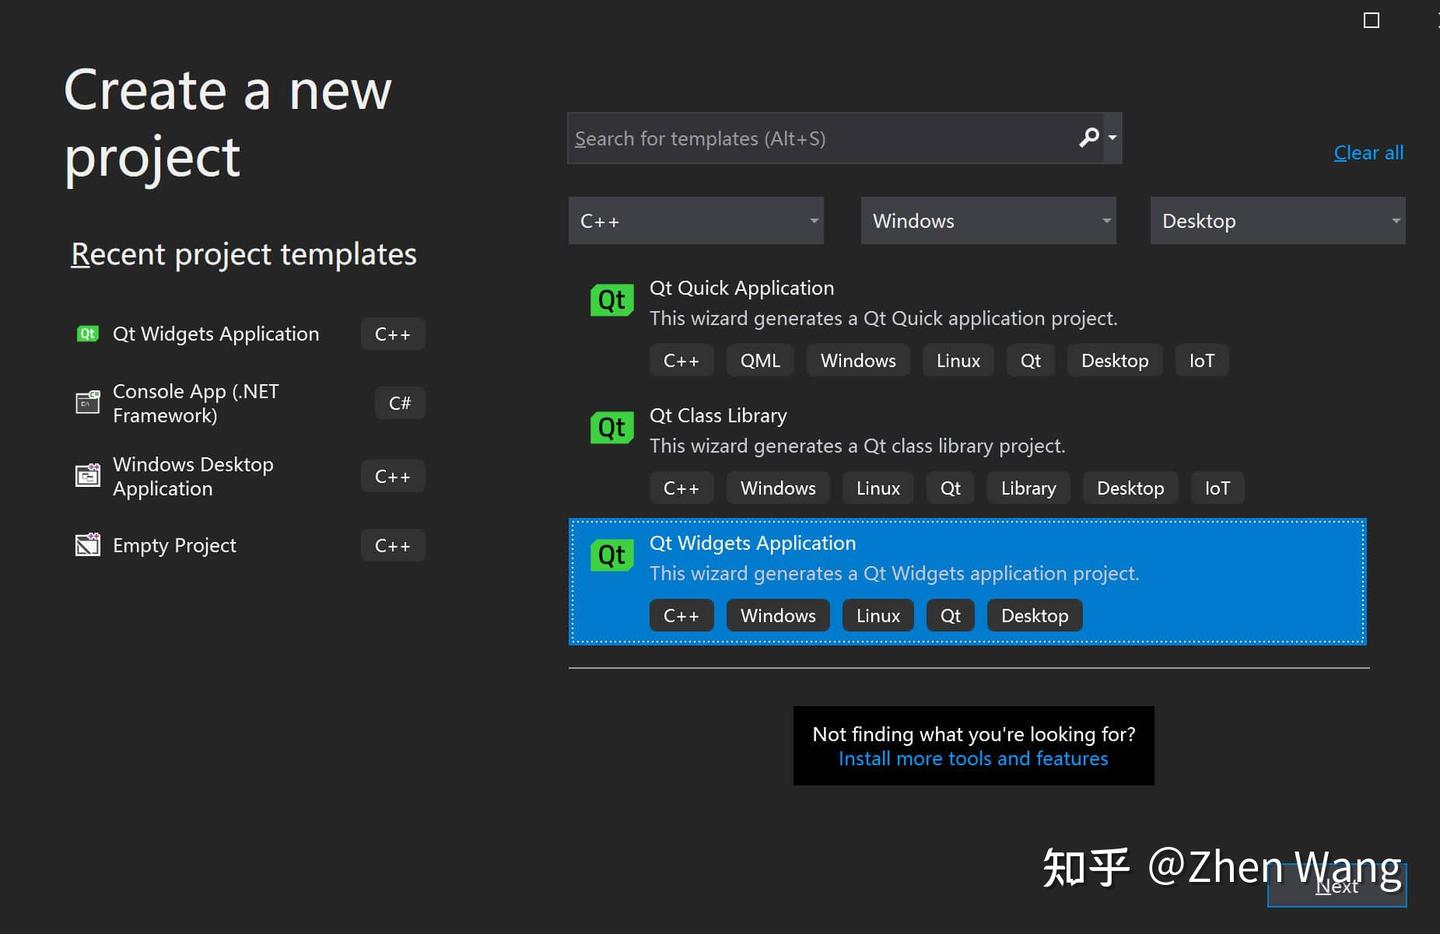
Task: Click the Windows Desktop Application icon
Action: [87, 475]
